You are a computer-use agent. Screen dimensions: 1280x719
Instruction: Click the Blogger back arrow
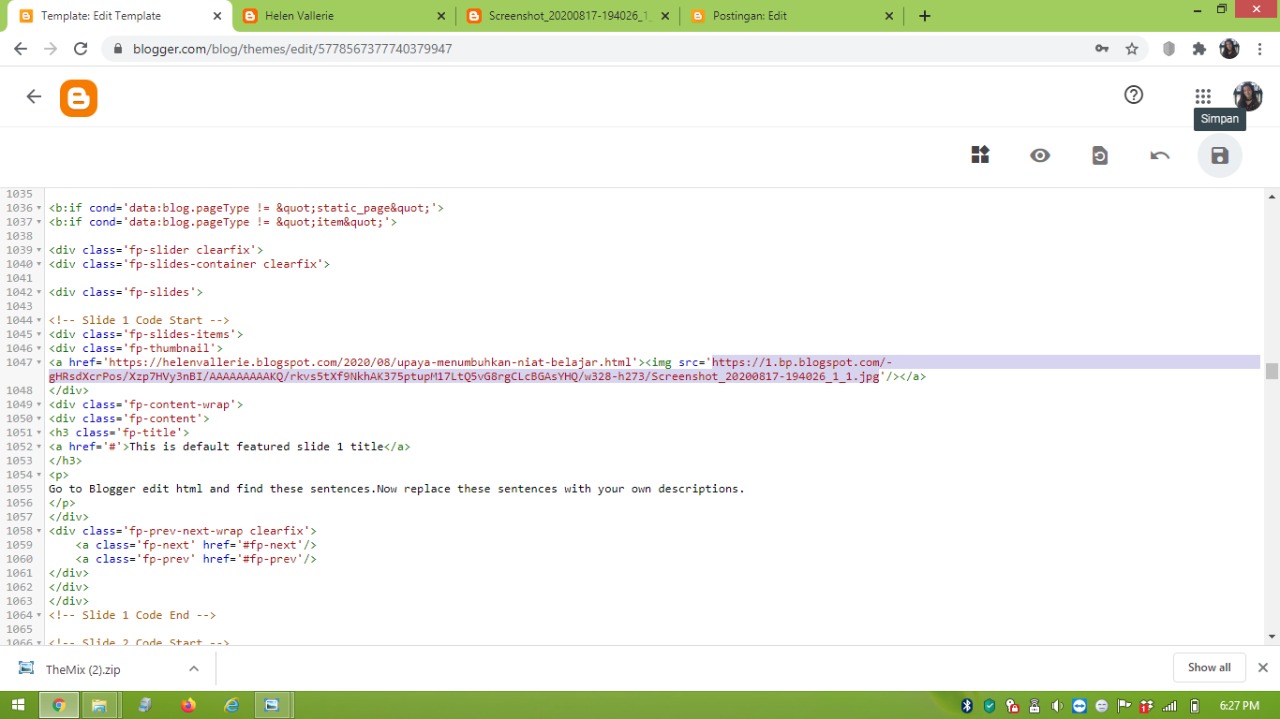(x=34, y=97)
